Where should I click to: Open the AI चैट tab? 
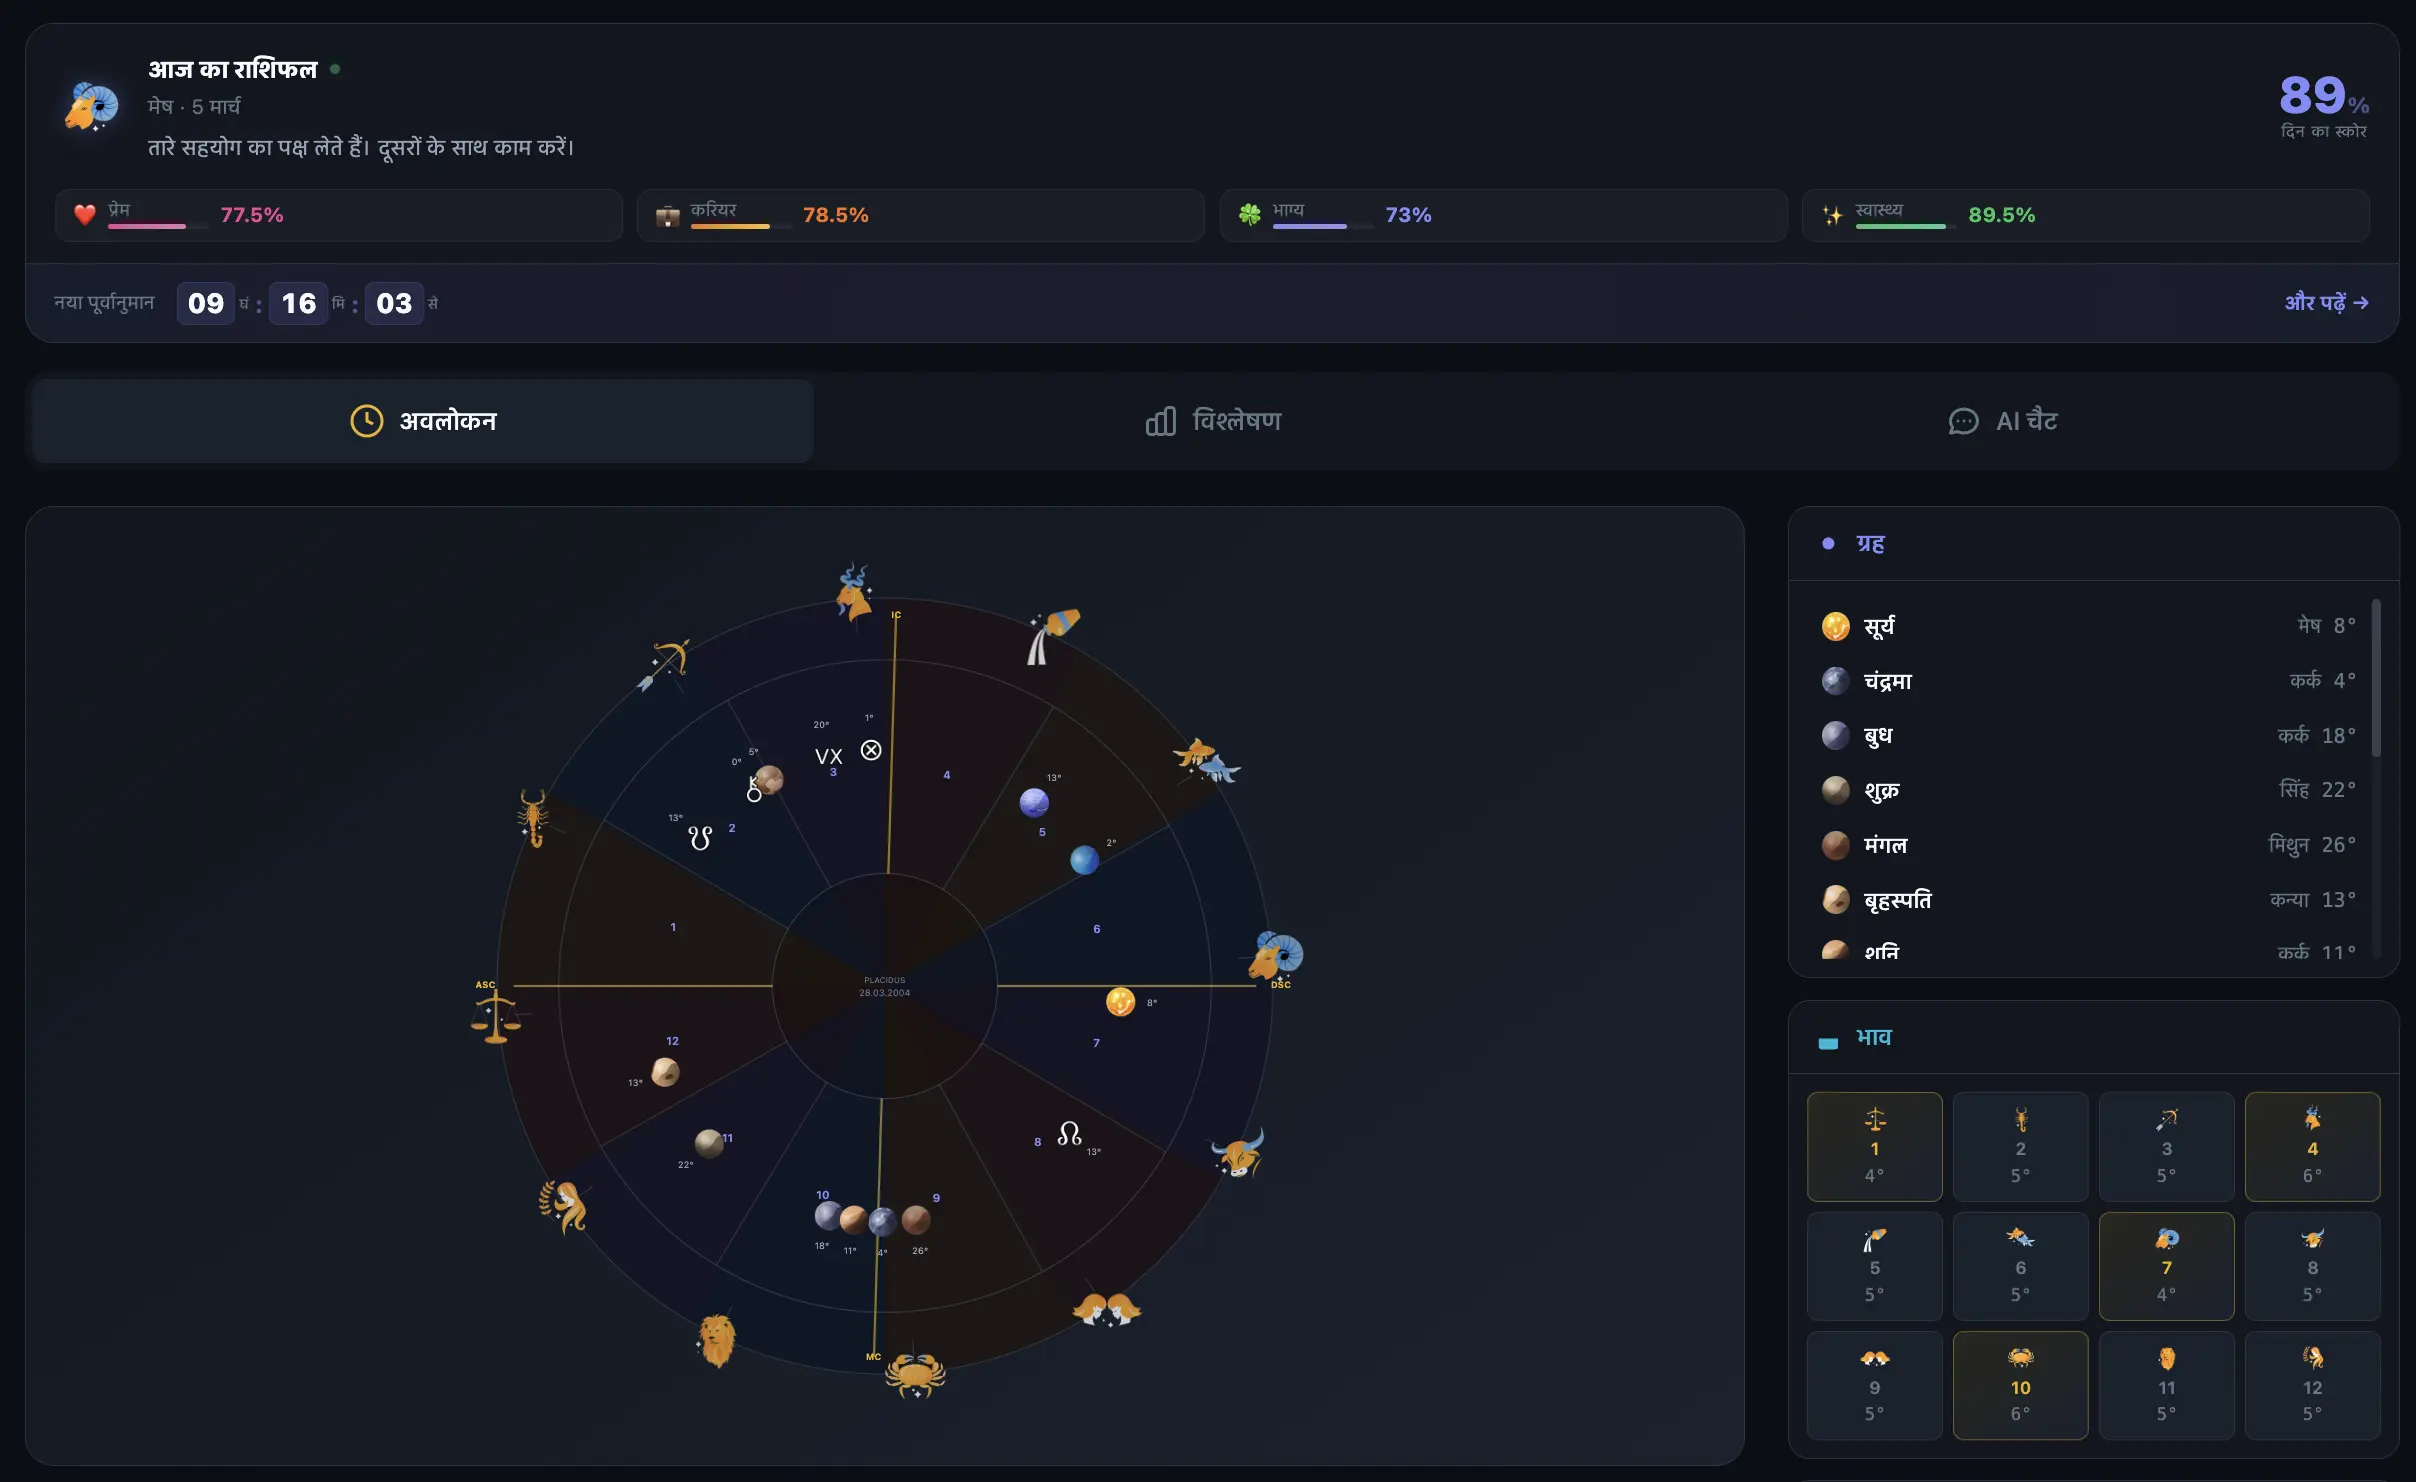click(2003, 421)
